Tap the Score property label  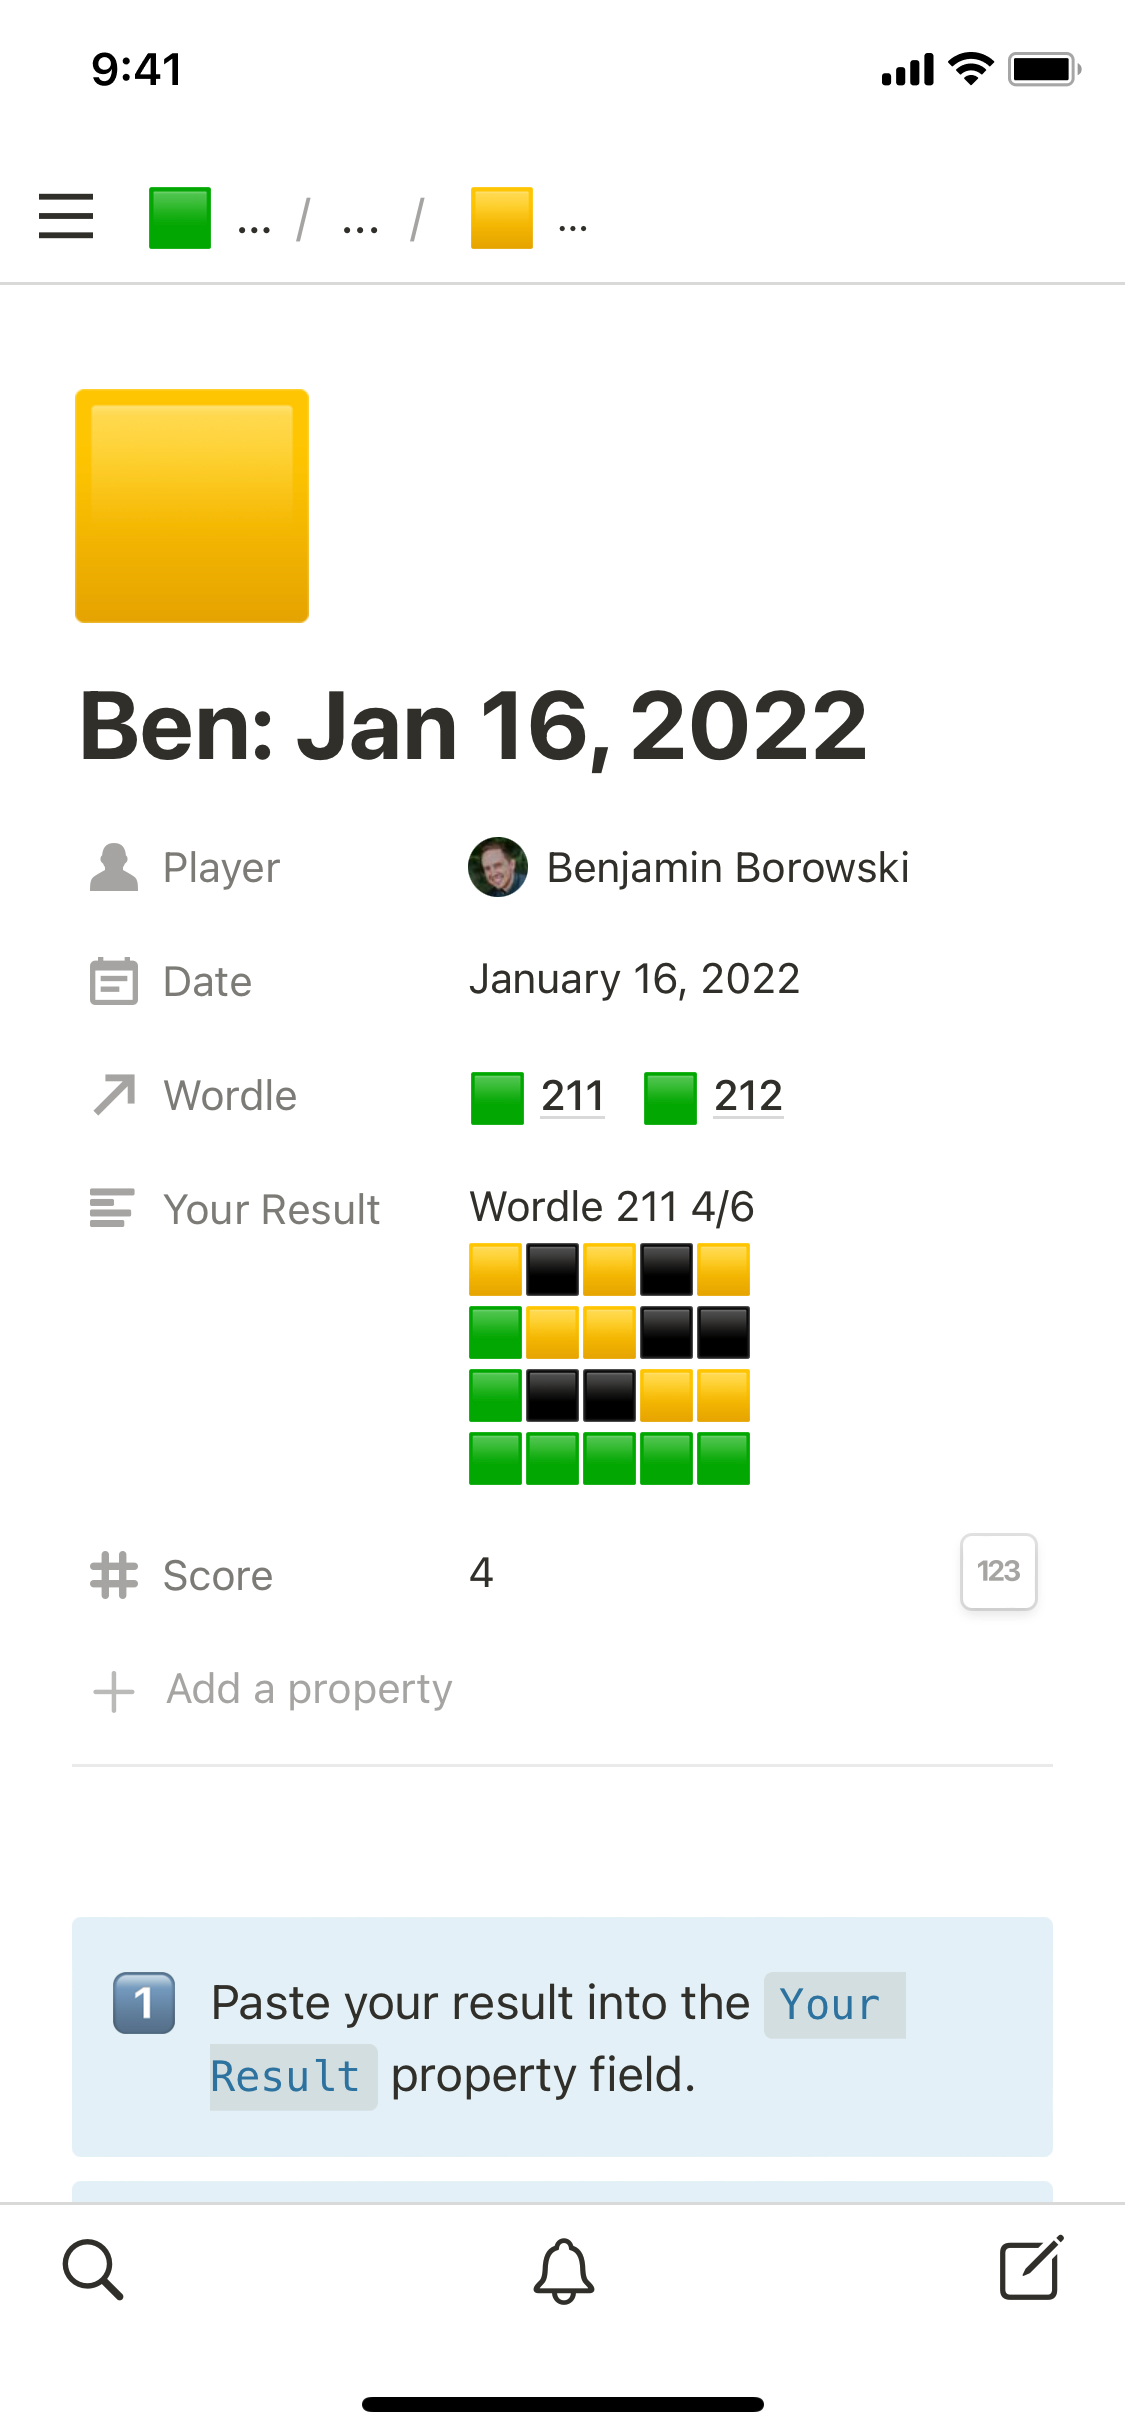click(217, 1576)
